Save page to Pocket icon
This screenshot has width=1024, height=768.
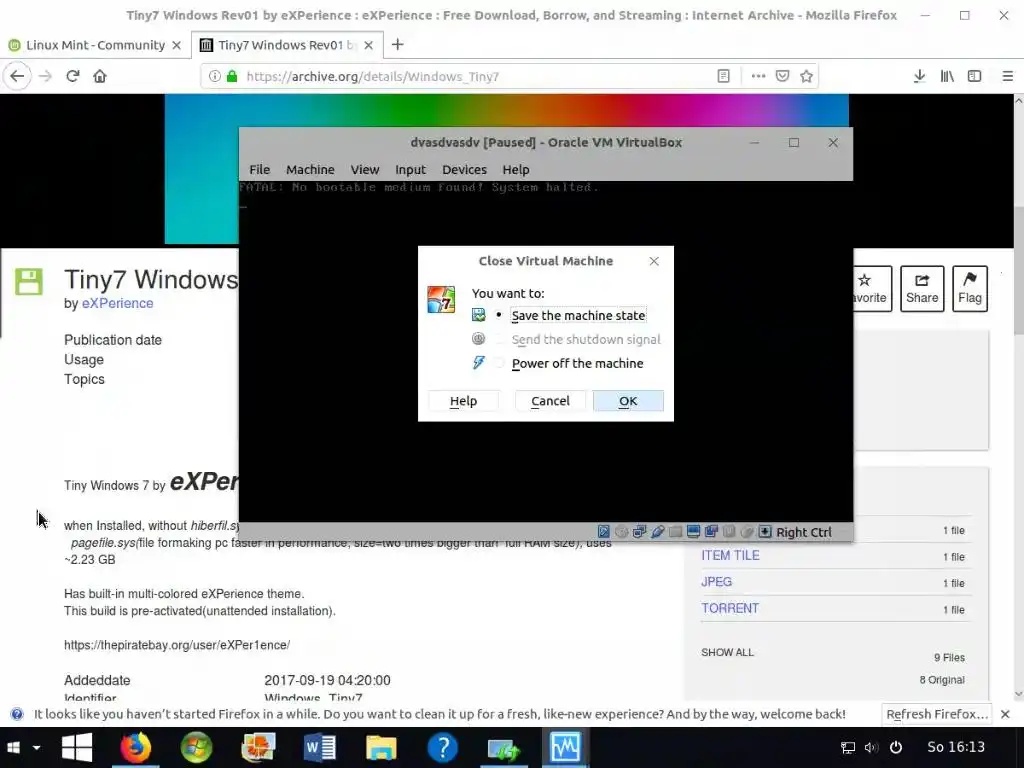[x=782, y=76]
